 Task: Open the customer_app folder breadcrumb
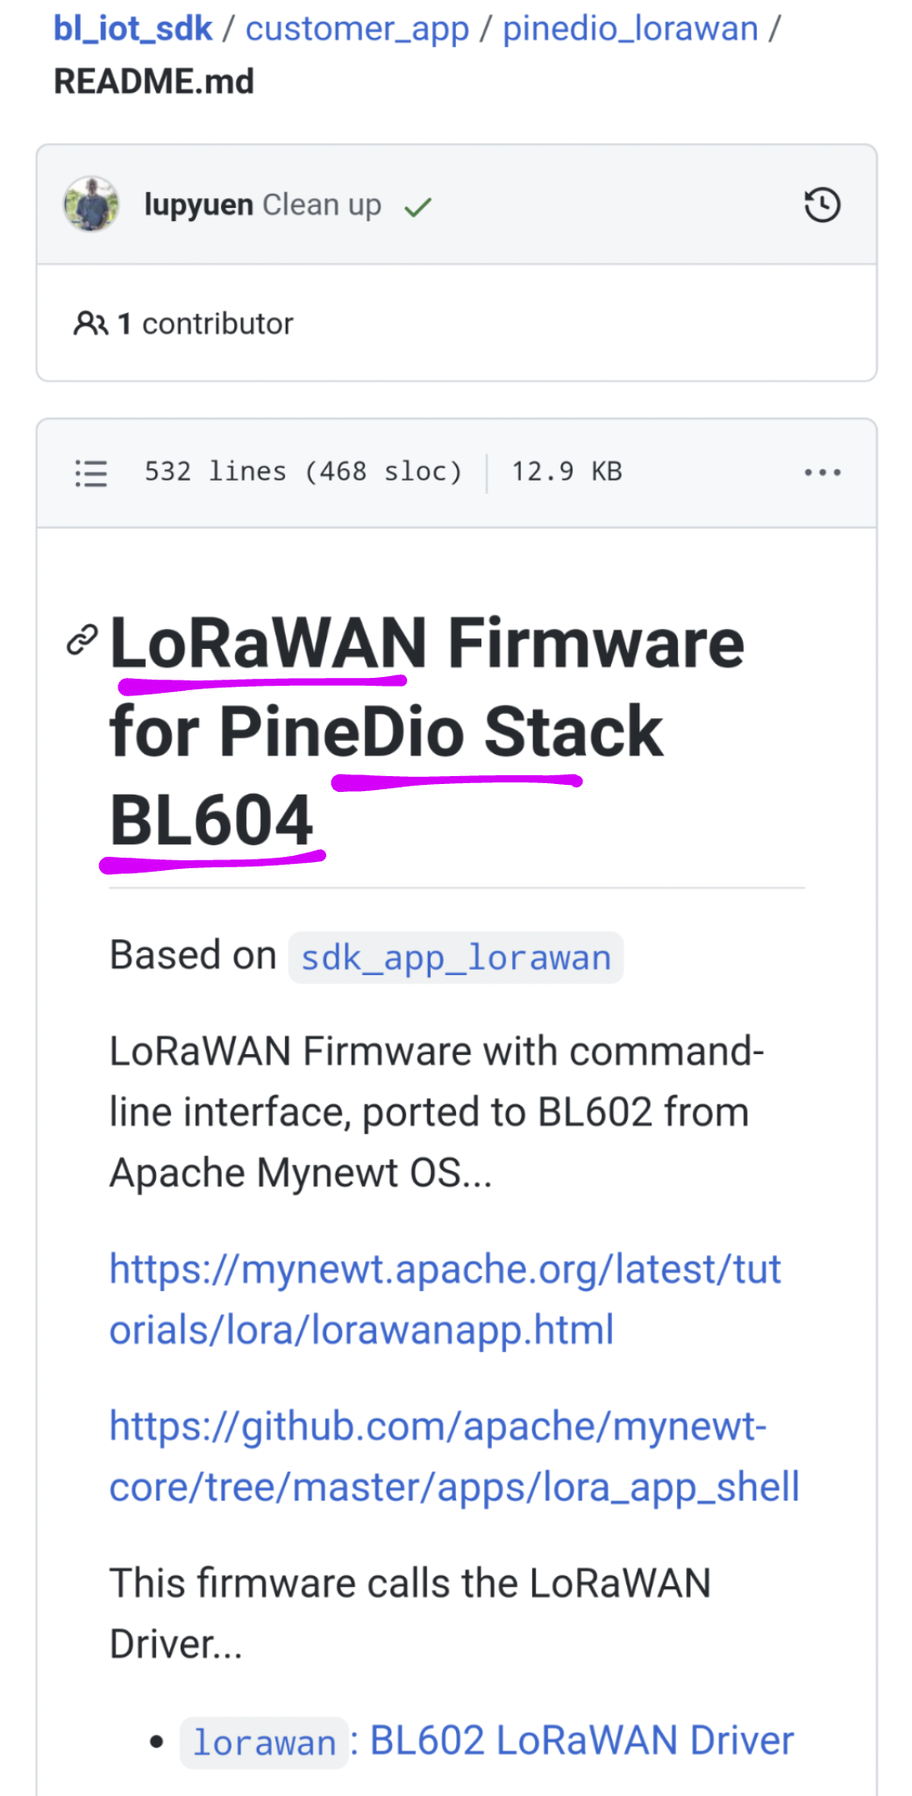click(357, 29)
